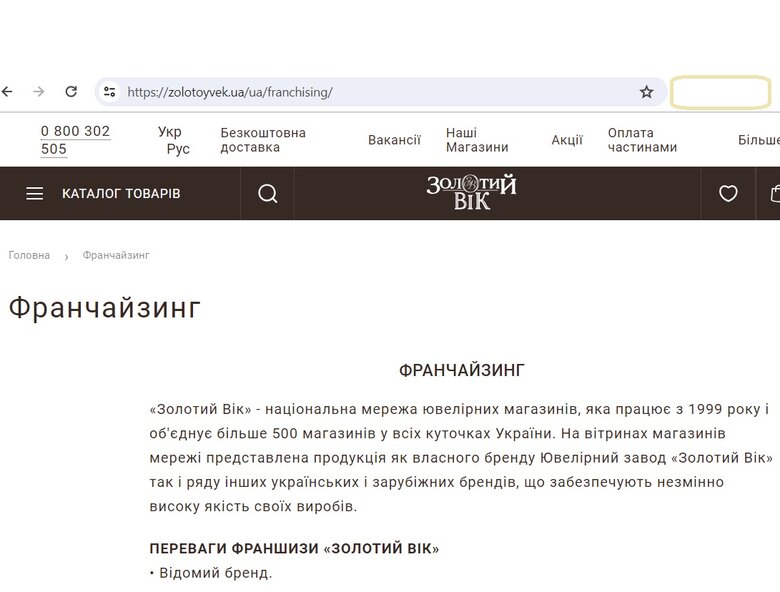Switch language to Укр
The width and height of the screenshot is (780, 592).
tap(170, 132)
